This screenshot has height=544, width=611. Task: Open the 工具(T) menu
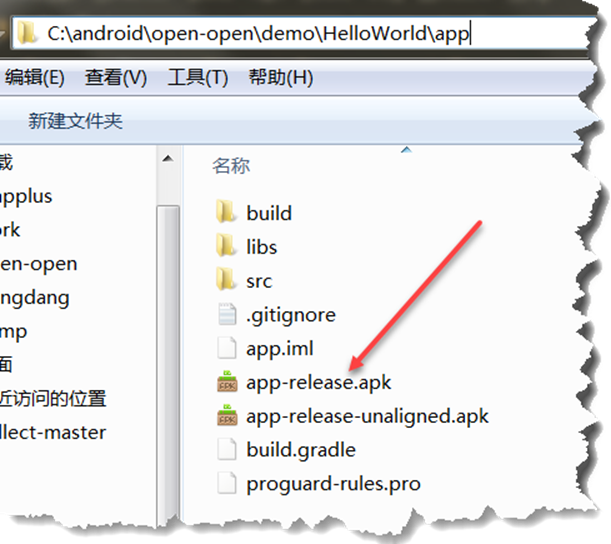[198, 77]
